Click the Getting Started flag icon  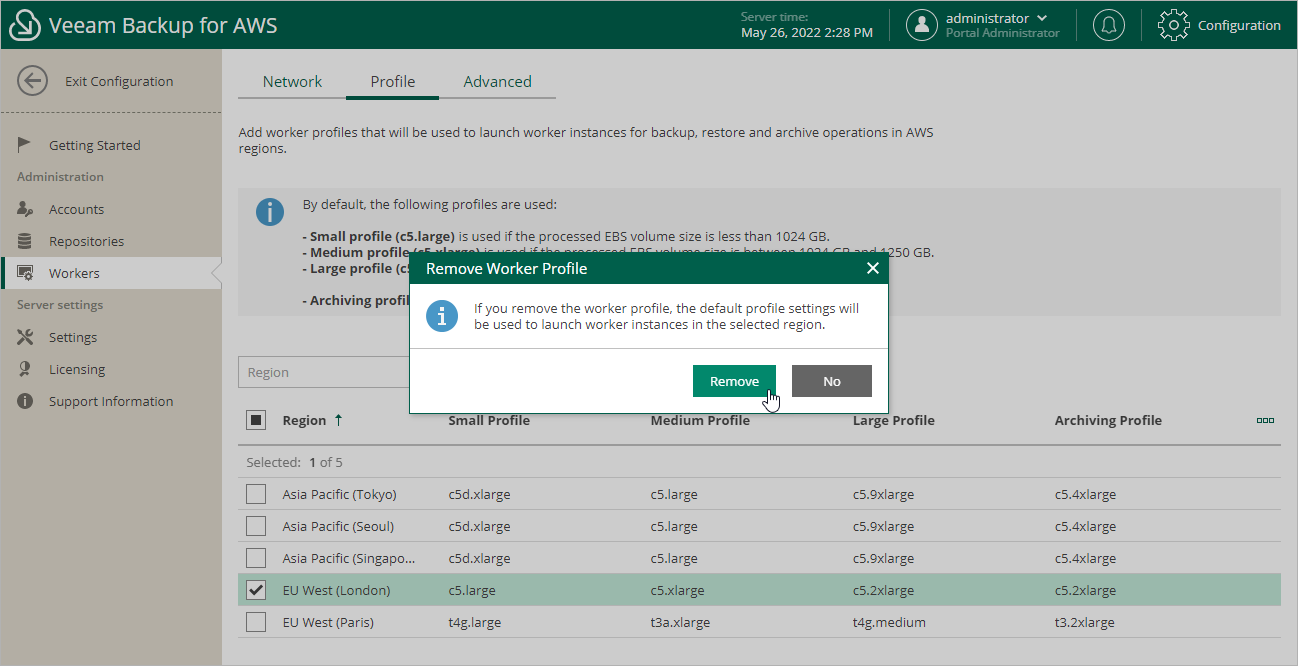26,145
